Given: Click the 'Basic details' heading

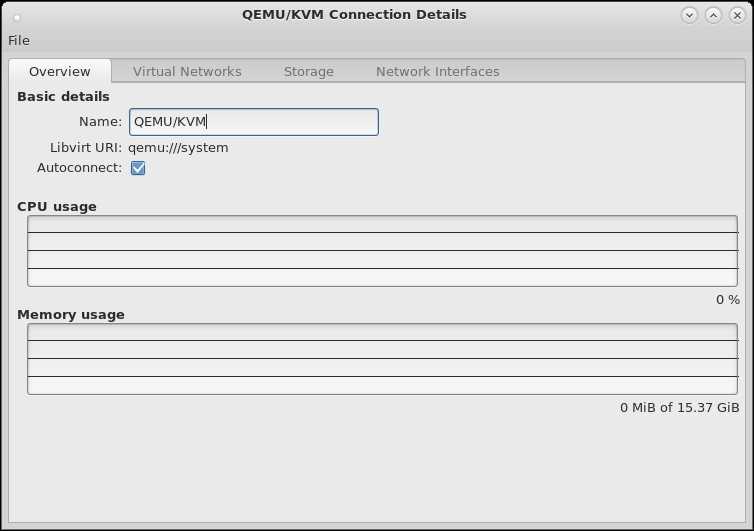Looking at the screenshot, I should pos(63,97).
